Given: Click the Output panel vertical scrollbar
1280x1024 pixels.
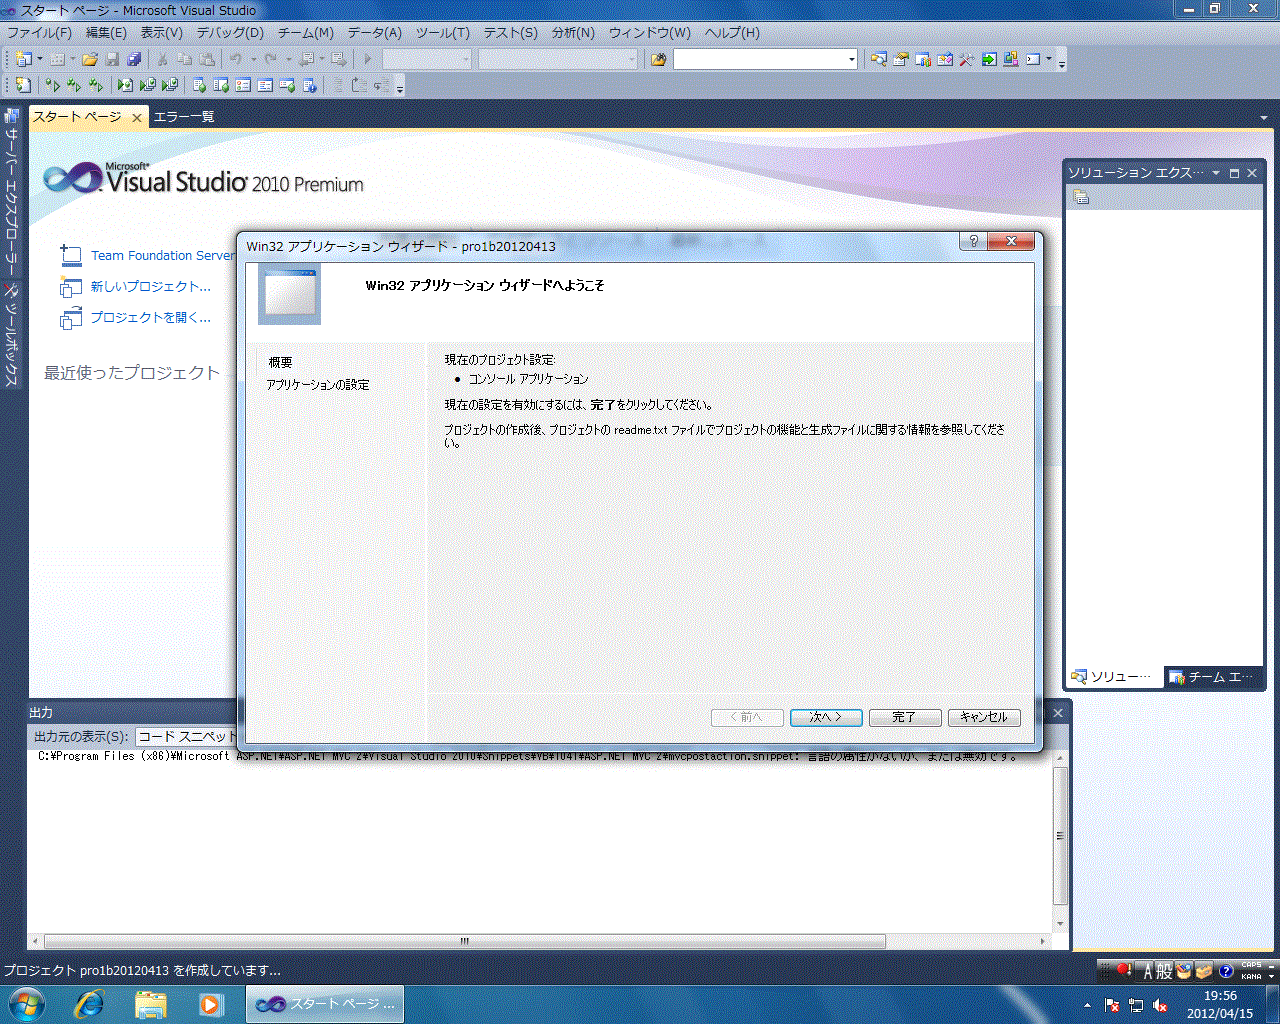Looking at the screenshot, I should [x=1060, y=841].
